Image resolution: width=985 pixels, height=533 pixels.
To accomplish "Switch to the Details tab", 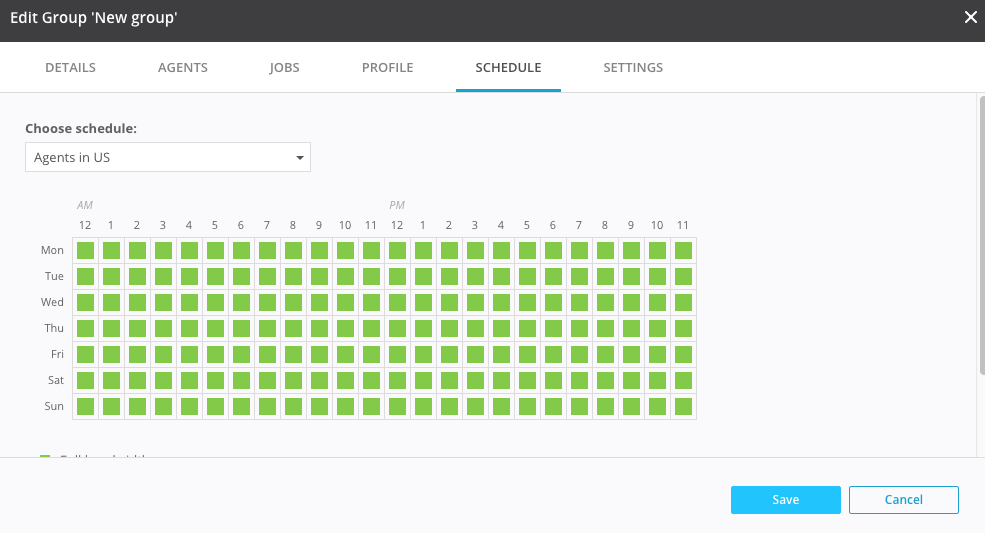I will 70,68.
